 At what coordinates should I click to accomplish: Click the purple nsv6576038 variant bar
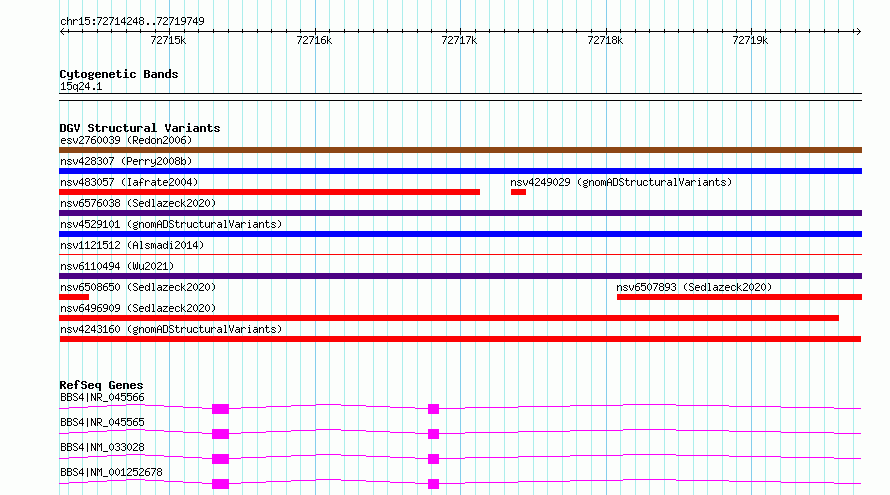pos(460,213)
